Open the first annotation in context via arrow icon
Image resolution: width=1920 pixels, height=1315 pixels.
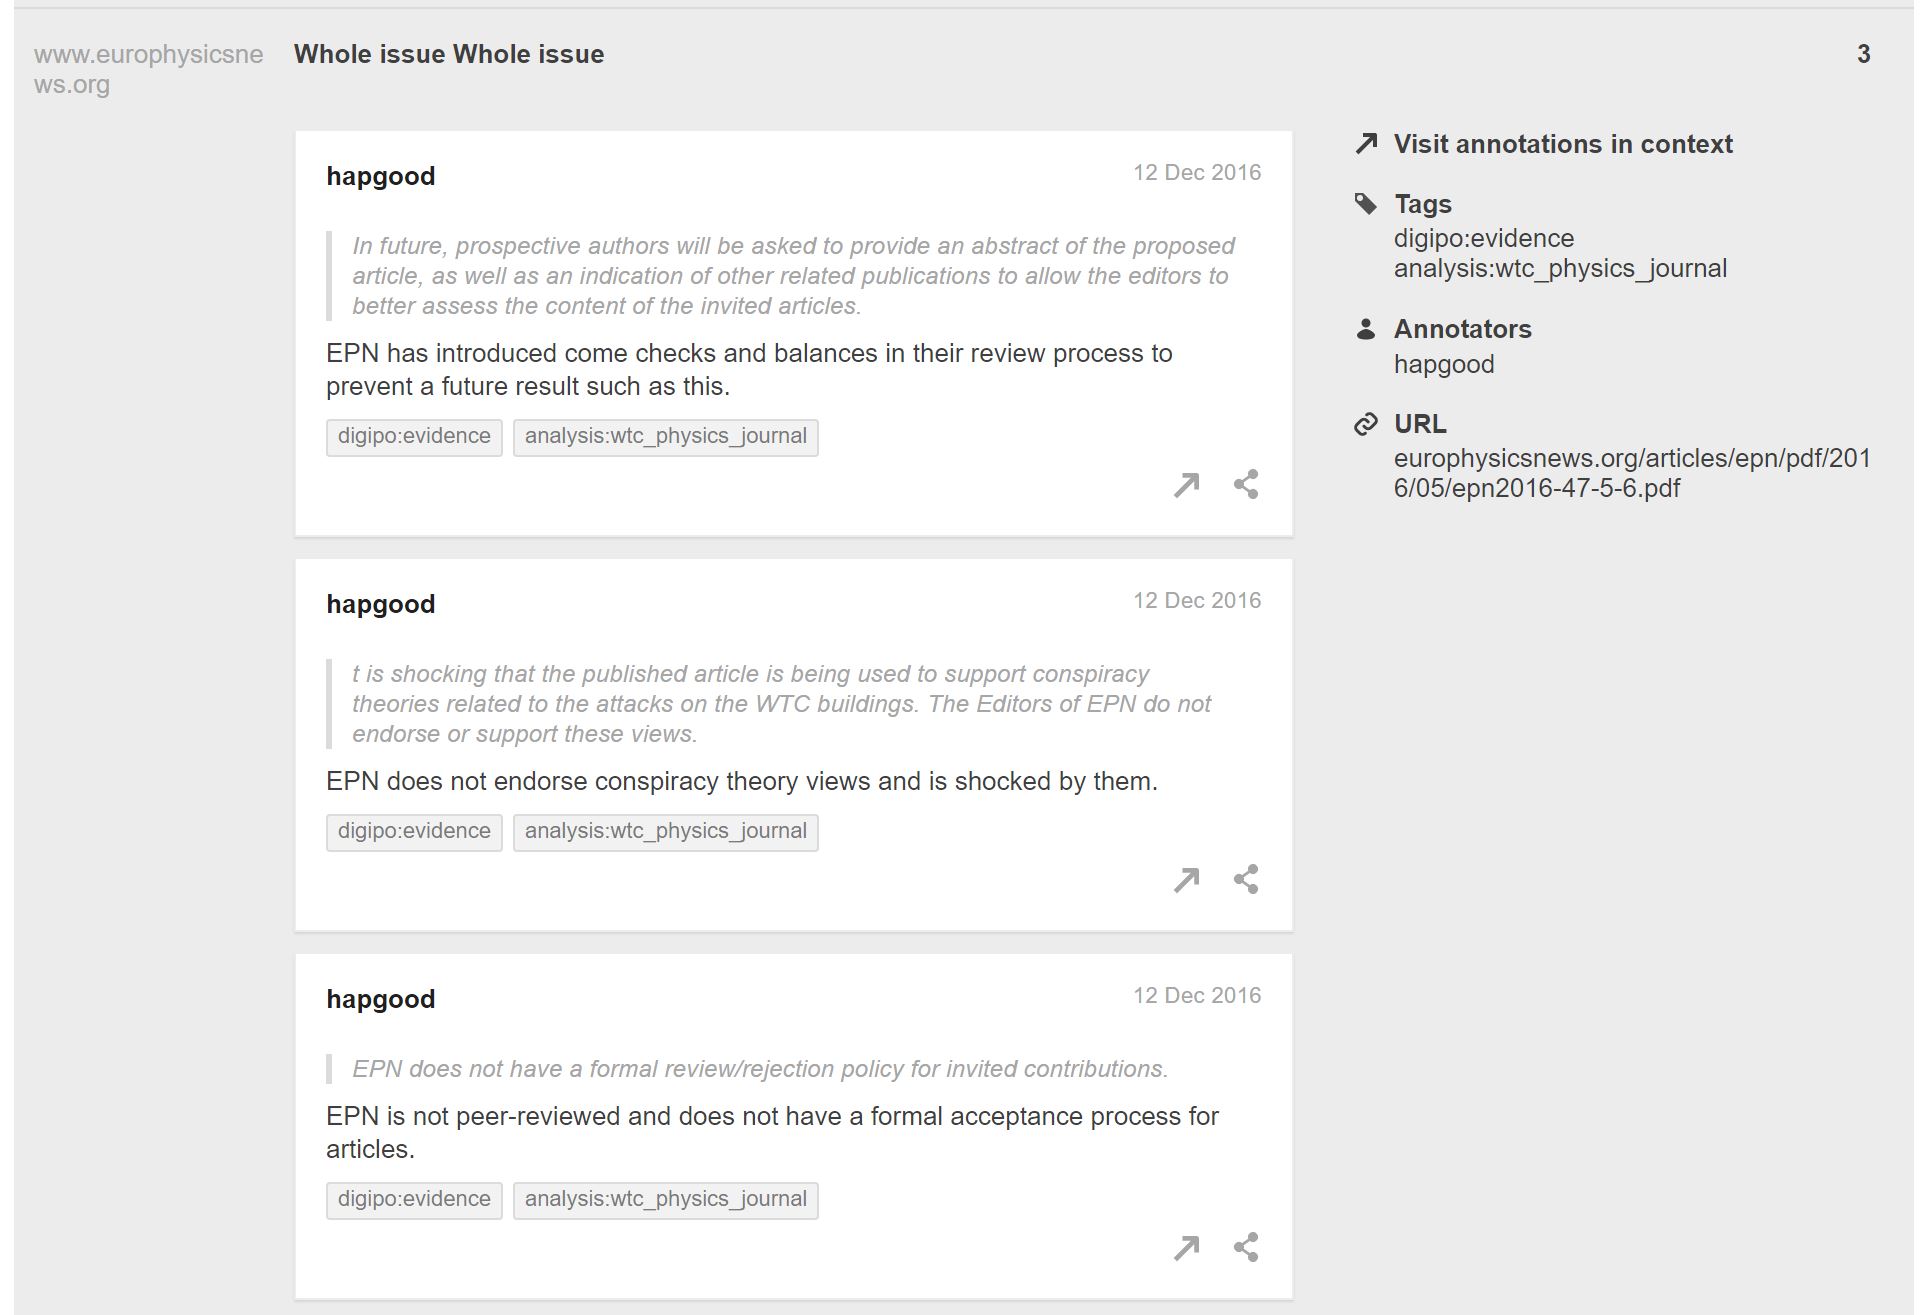[1186, 485]
